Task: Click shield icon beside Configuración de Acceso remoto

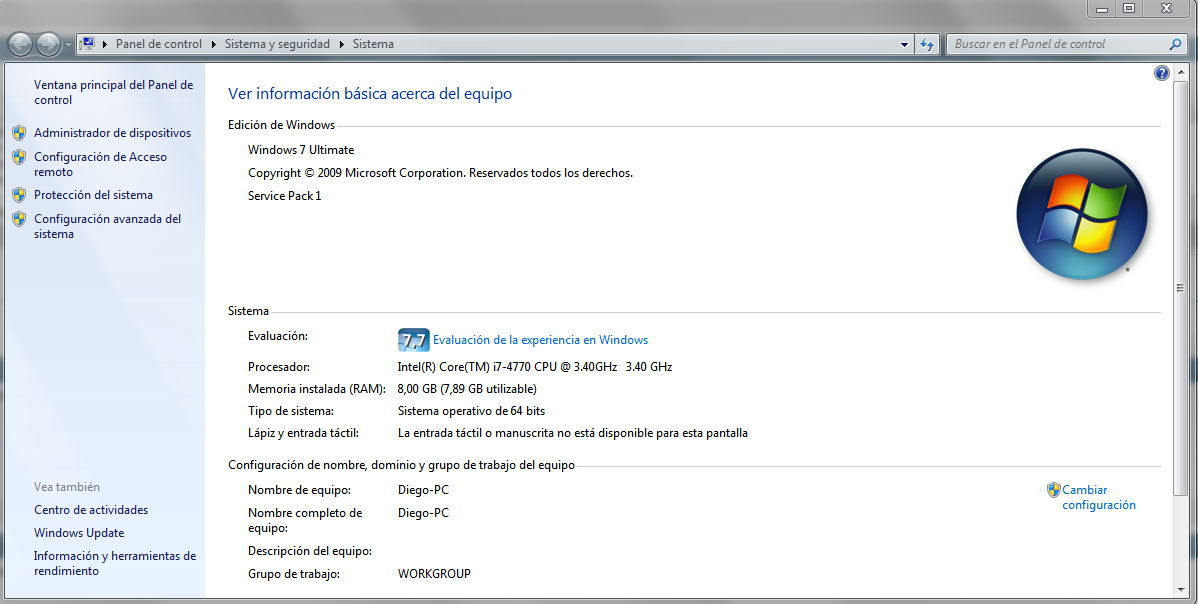Action: [x=19, y=157]
